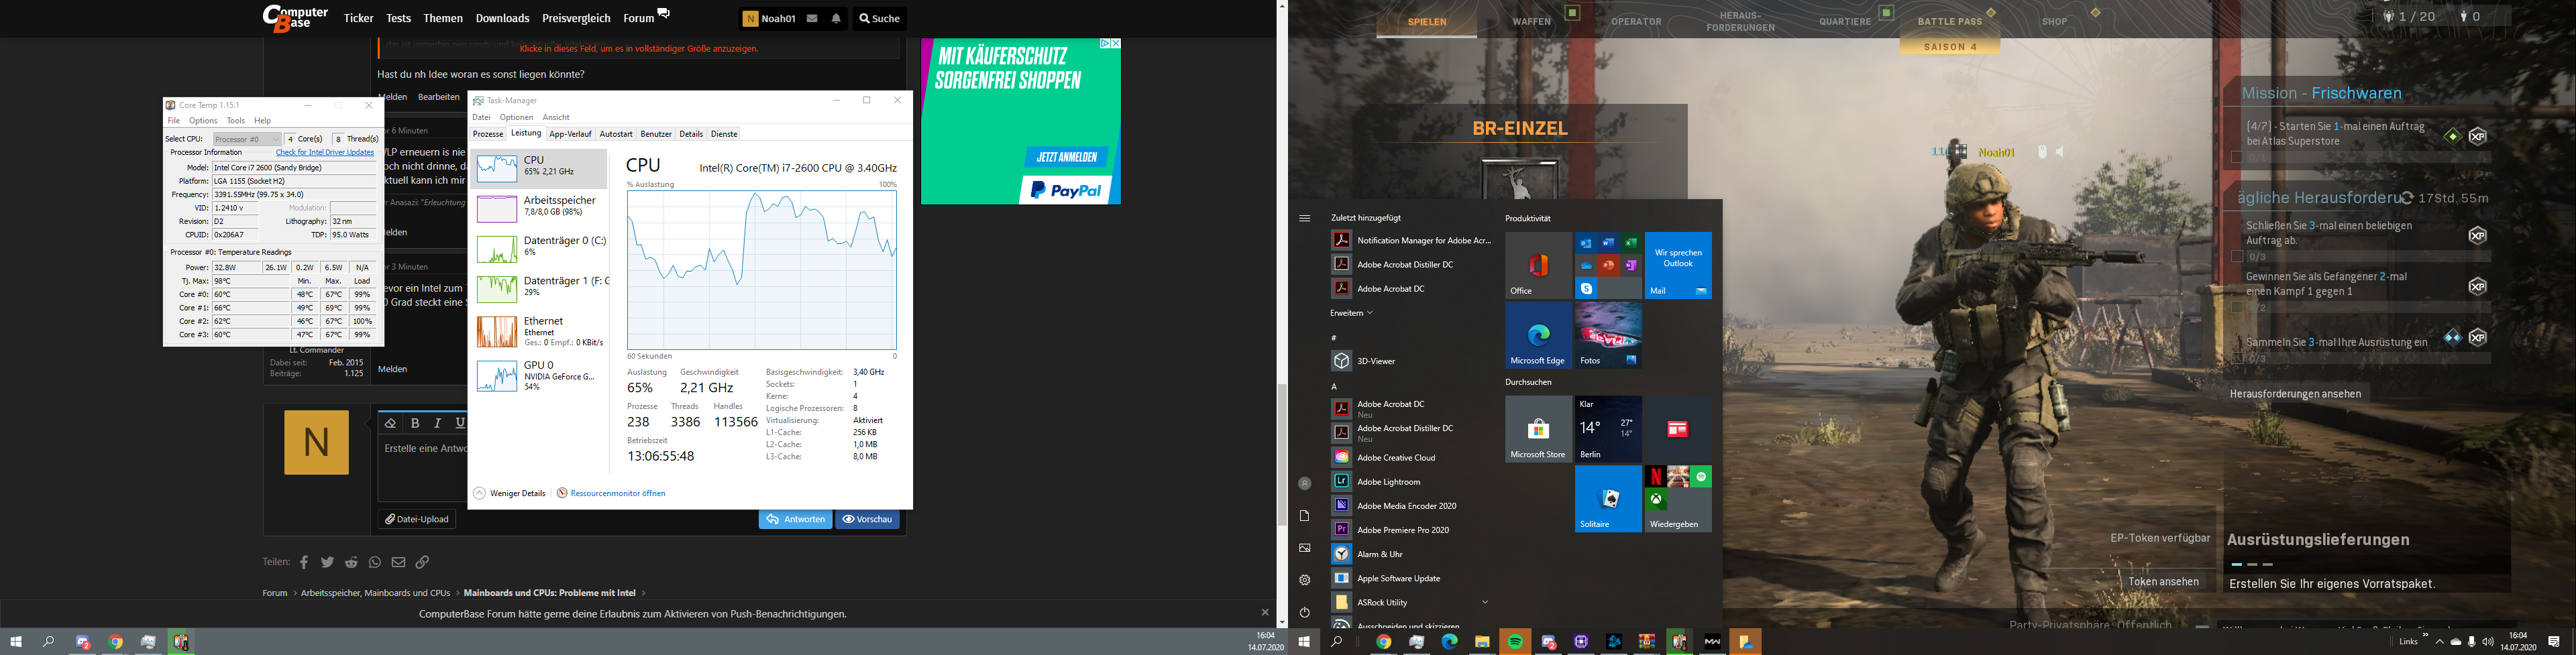Click 'Token ansehen' in the game
The width and height of the screenshot is (2576, 655).
(x=2163, y=582)
